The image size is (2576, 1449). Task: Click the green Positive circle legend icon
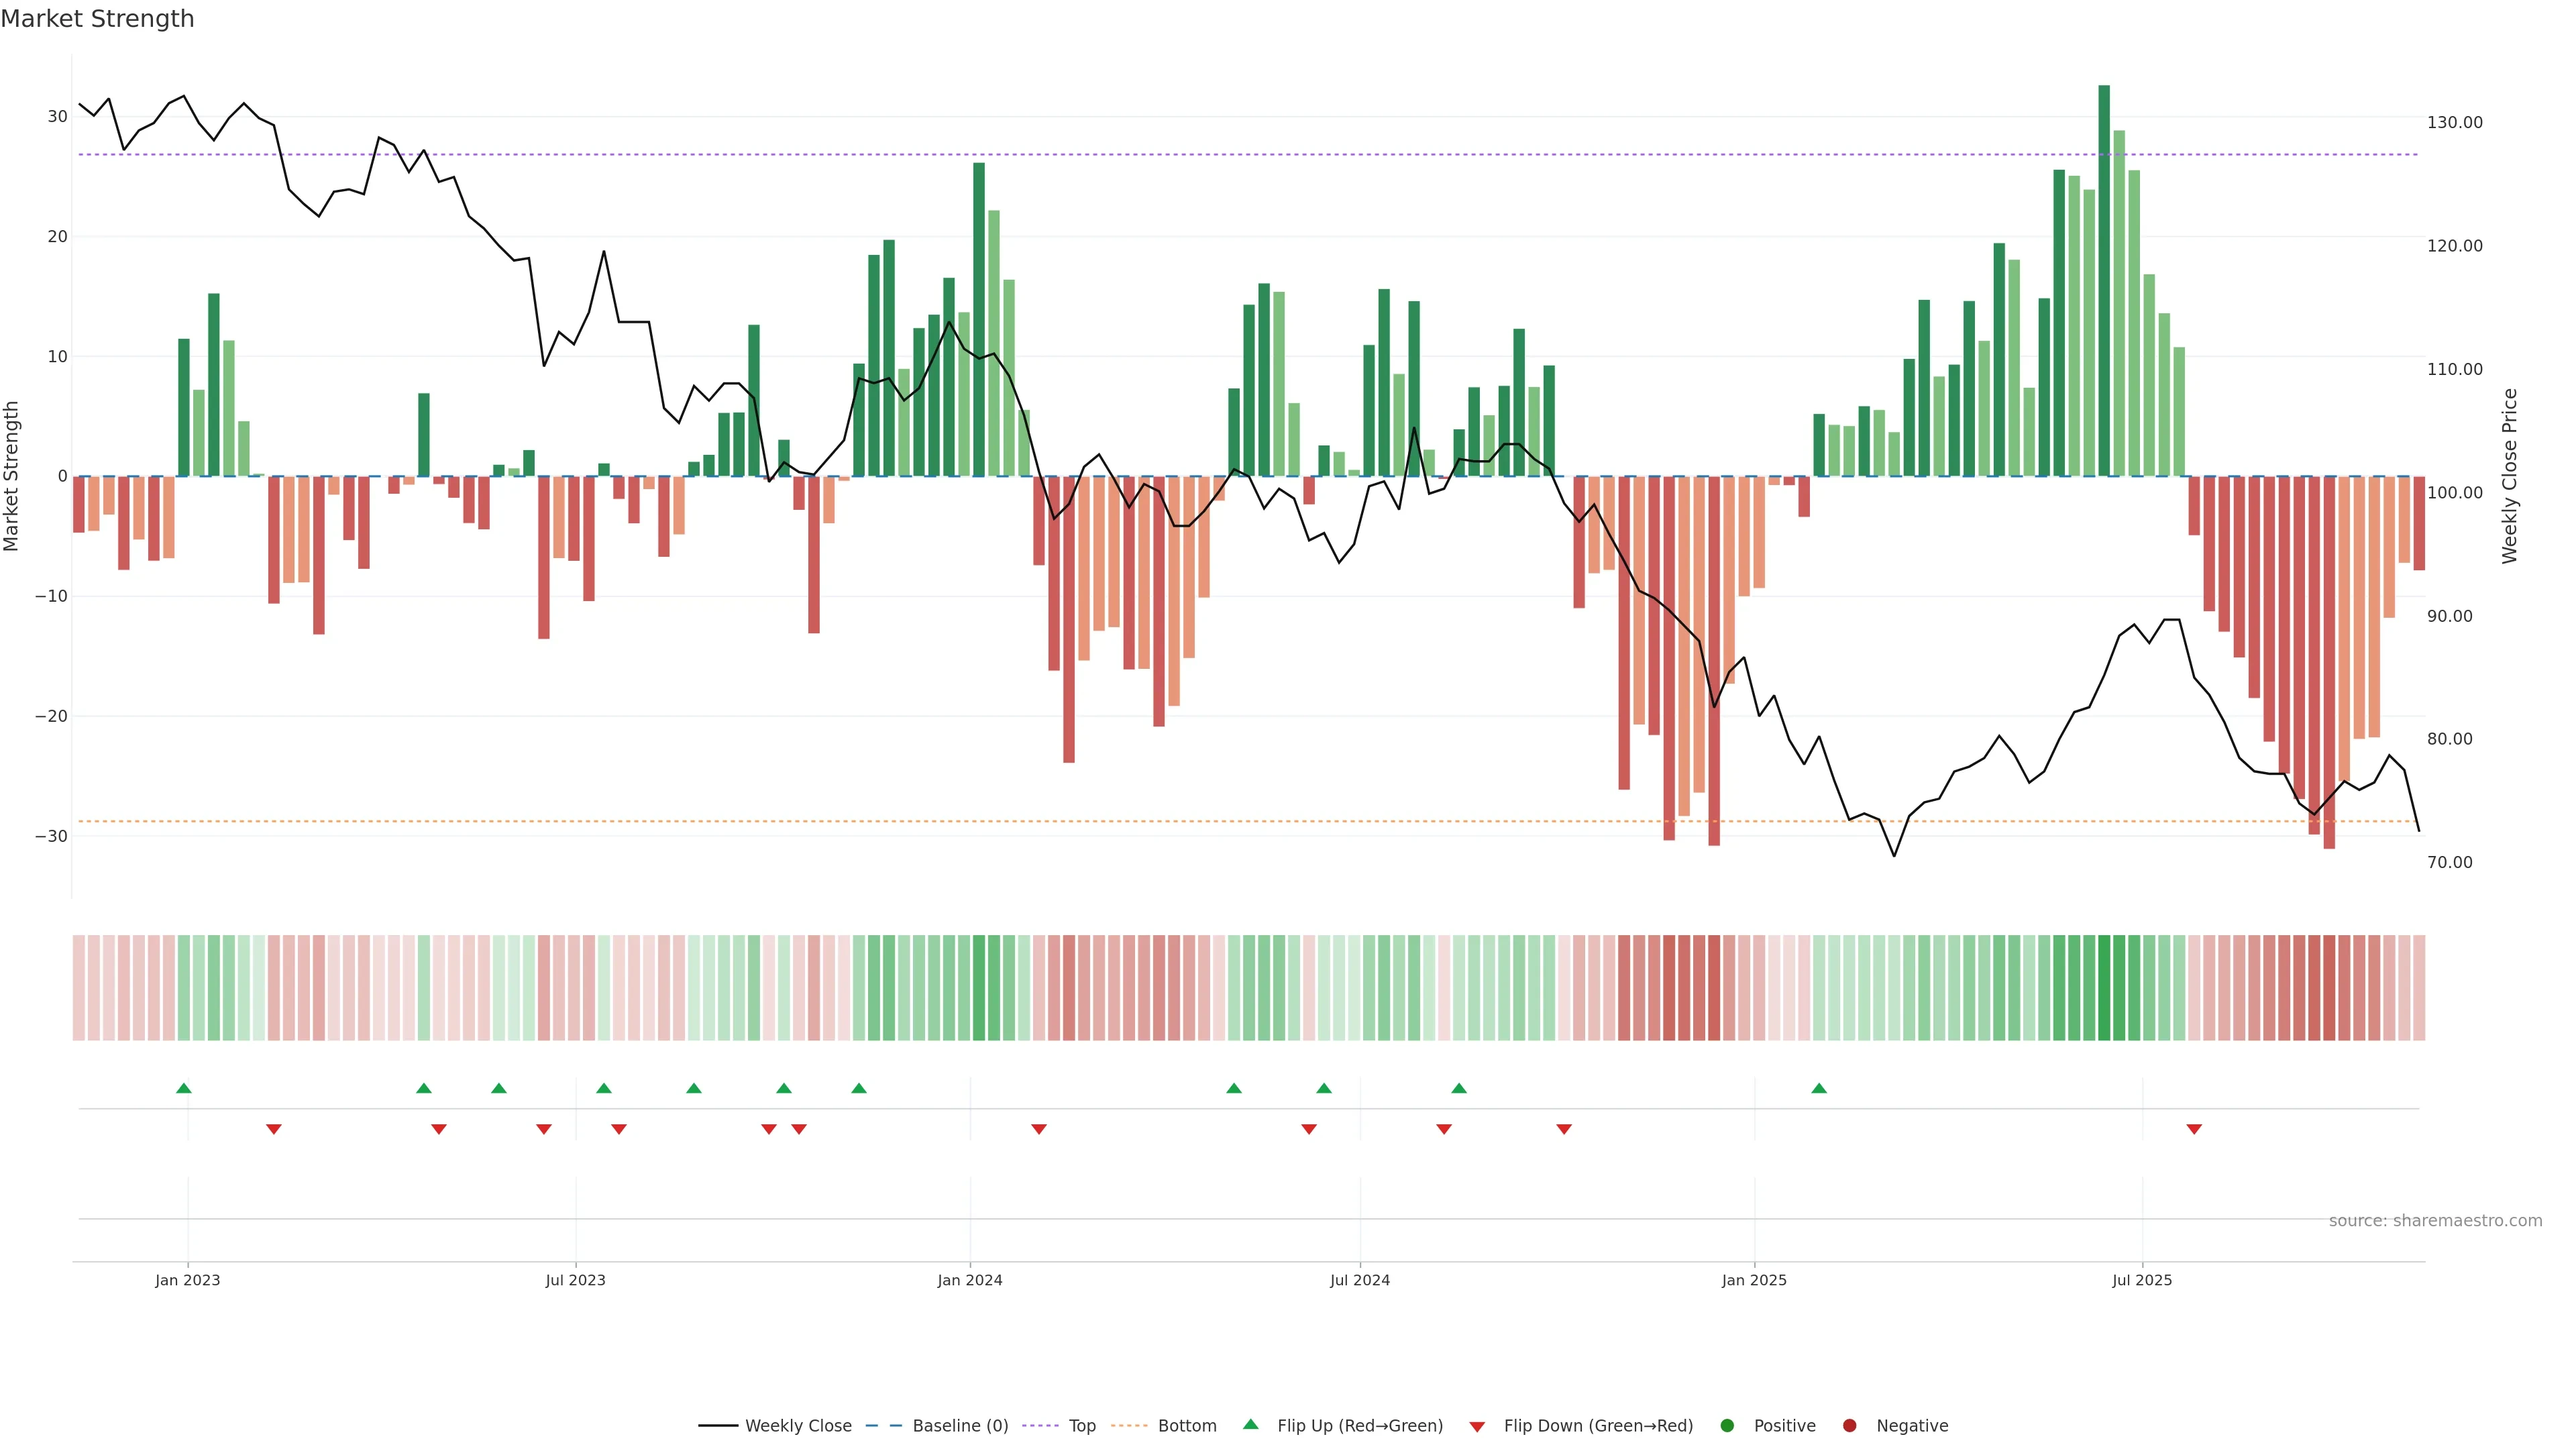coord(1727,1426)
